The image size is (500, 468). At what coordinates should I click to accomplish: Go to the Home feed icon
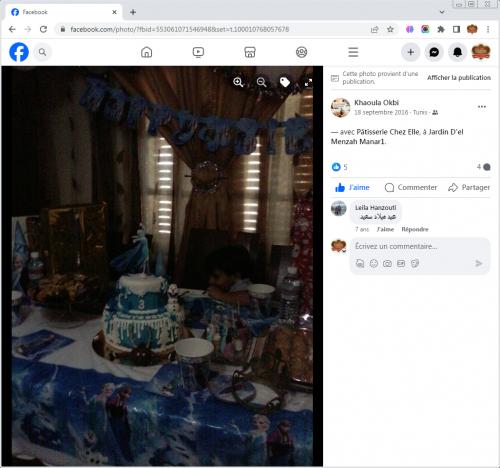[x=146, y=52]
